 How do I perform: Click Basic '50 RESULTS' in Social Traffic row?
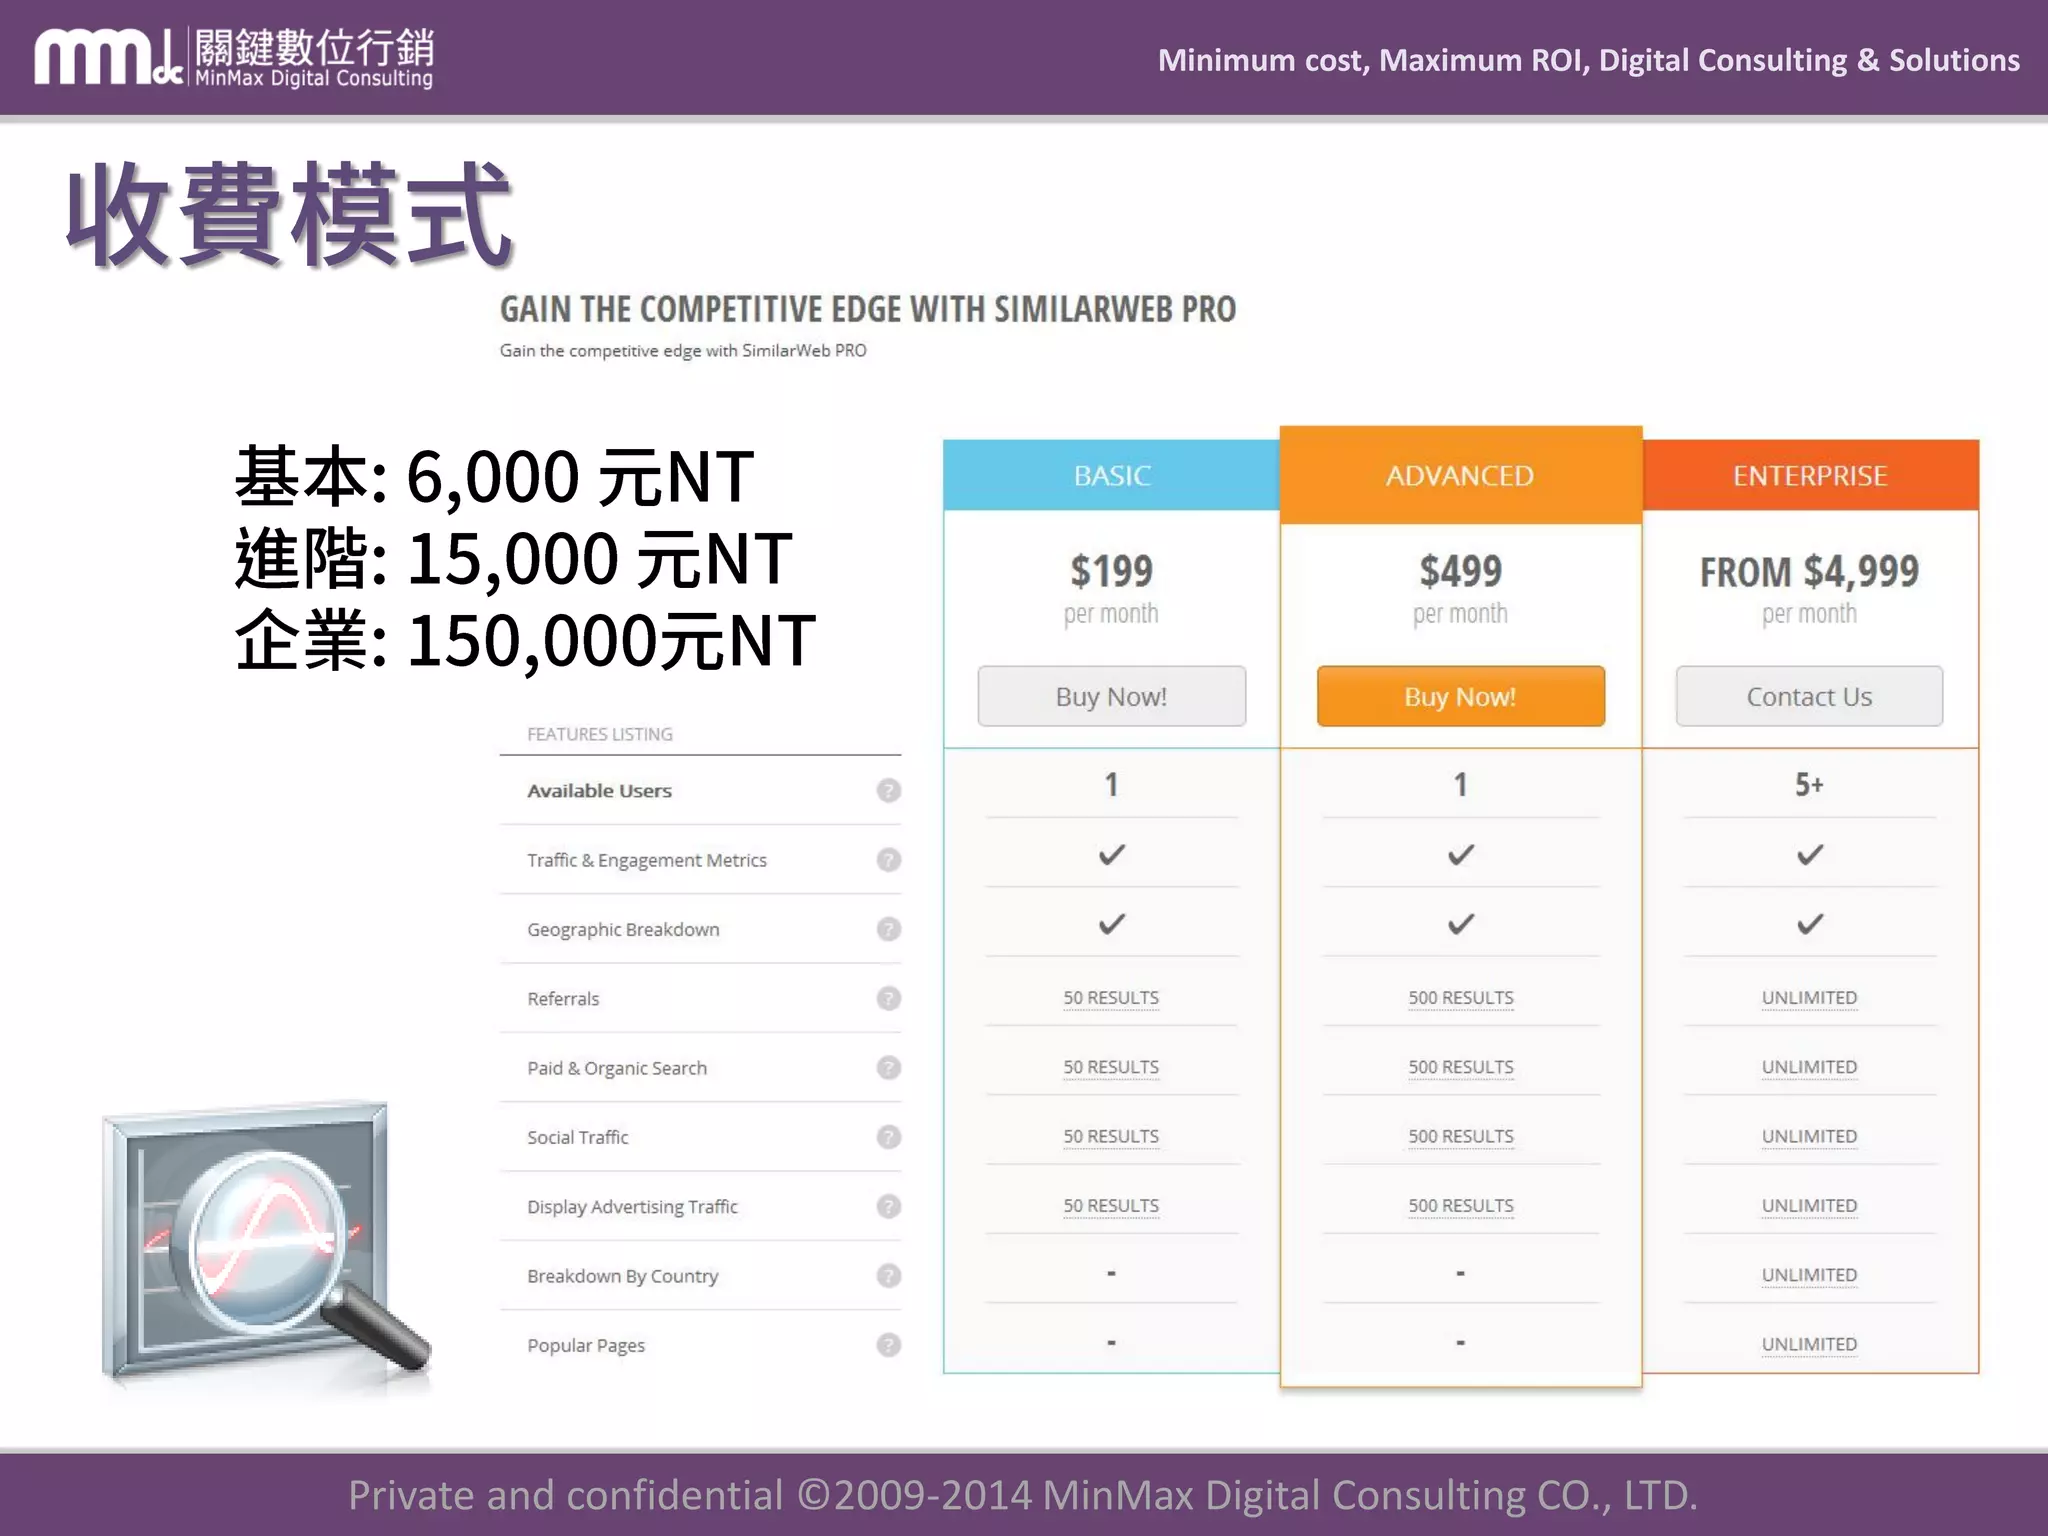[x=1111, y=1136]
